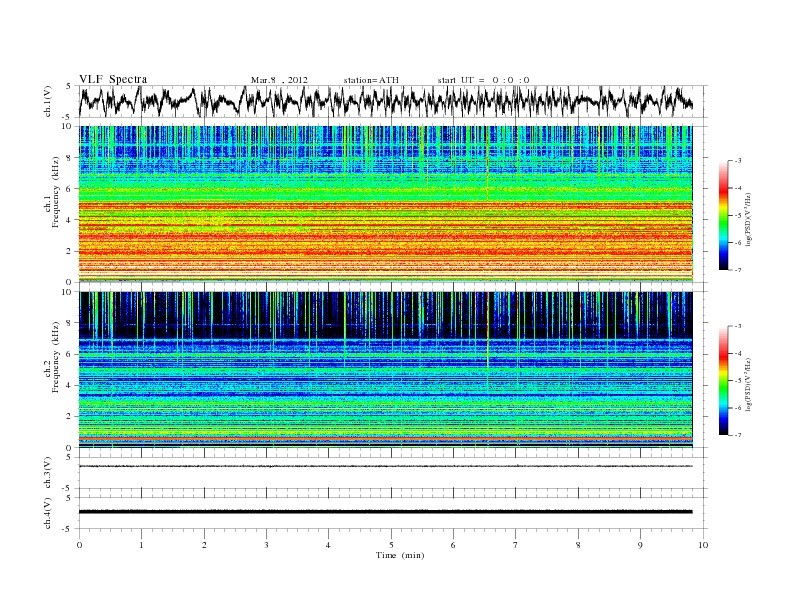The height and width of the screenshot is (612, 792).
Task: Click the "VLF Spectra" title text
Action: pyautogui.click(x=113, y=79)
